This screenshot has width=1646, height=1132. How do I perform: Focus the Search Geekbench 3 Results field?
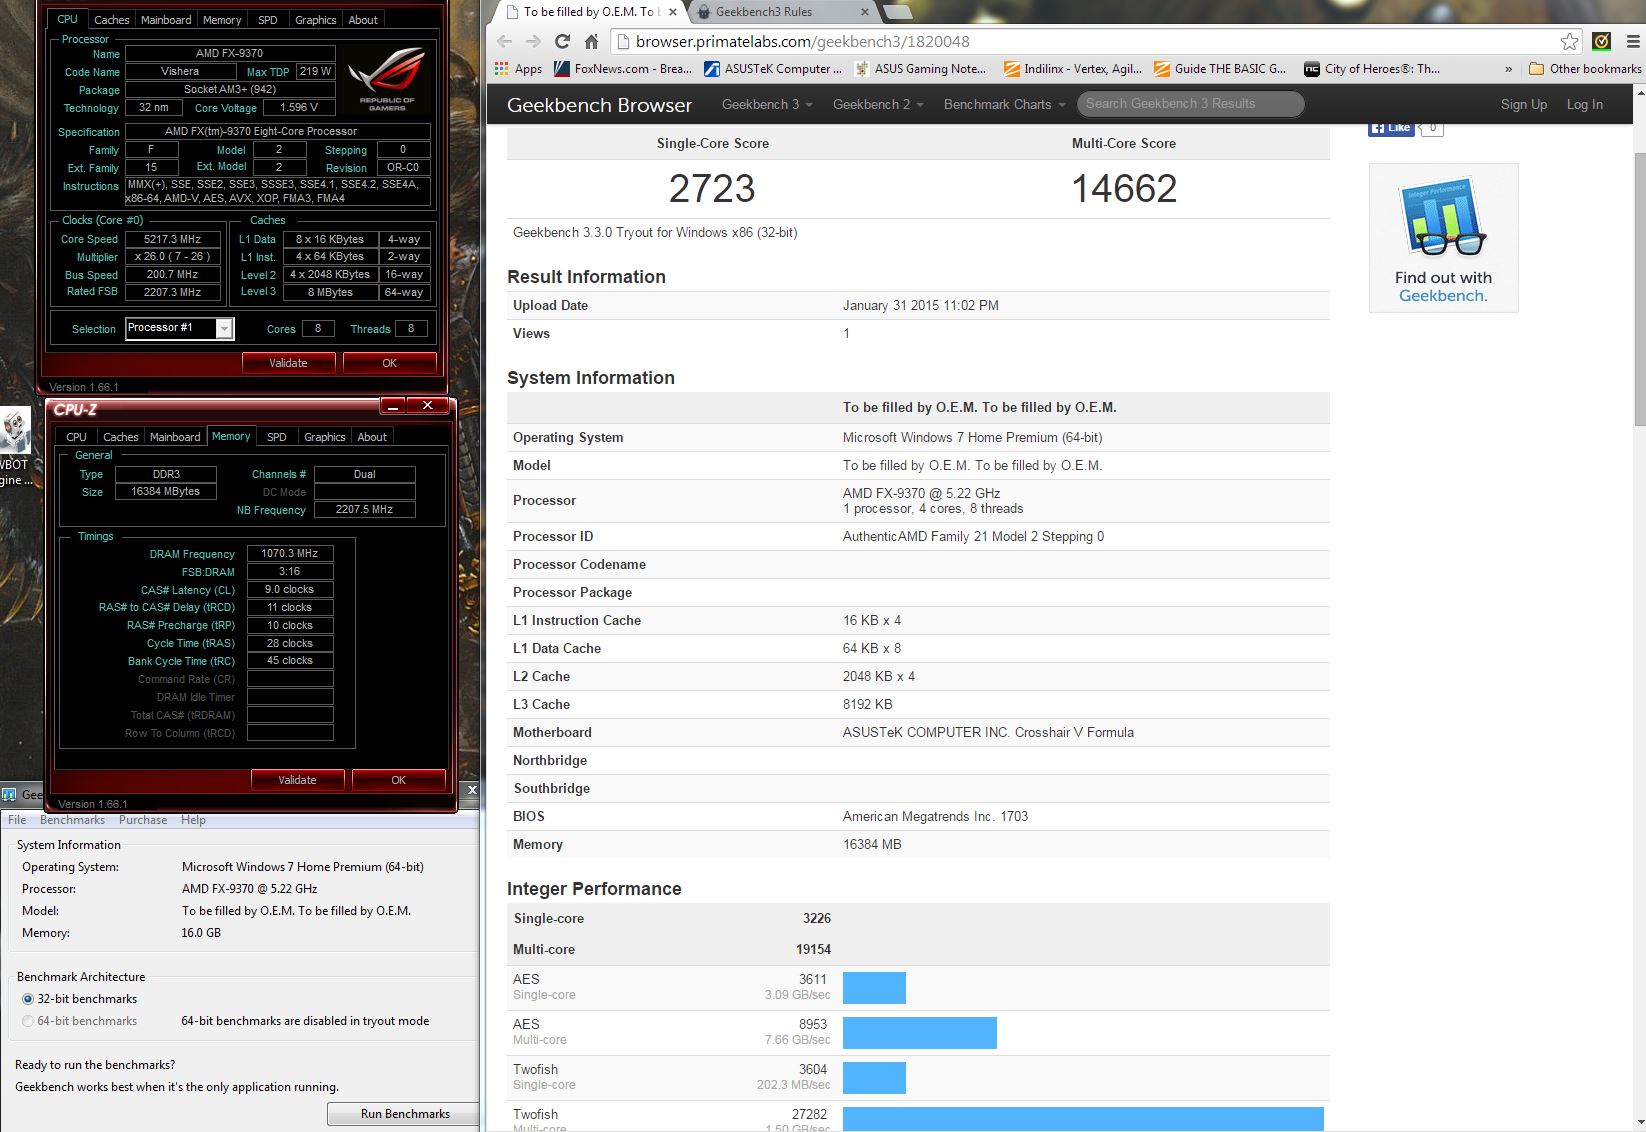pos(1190,104)
